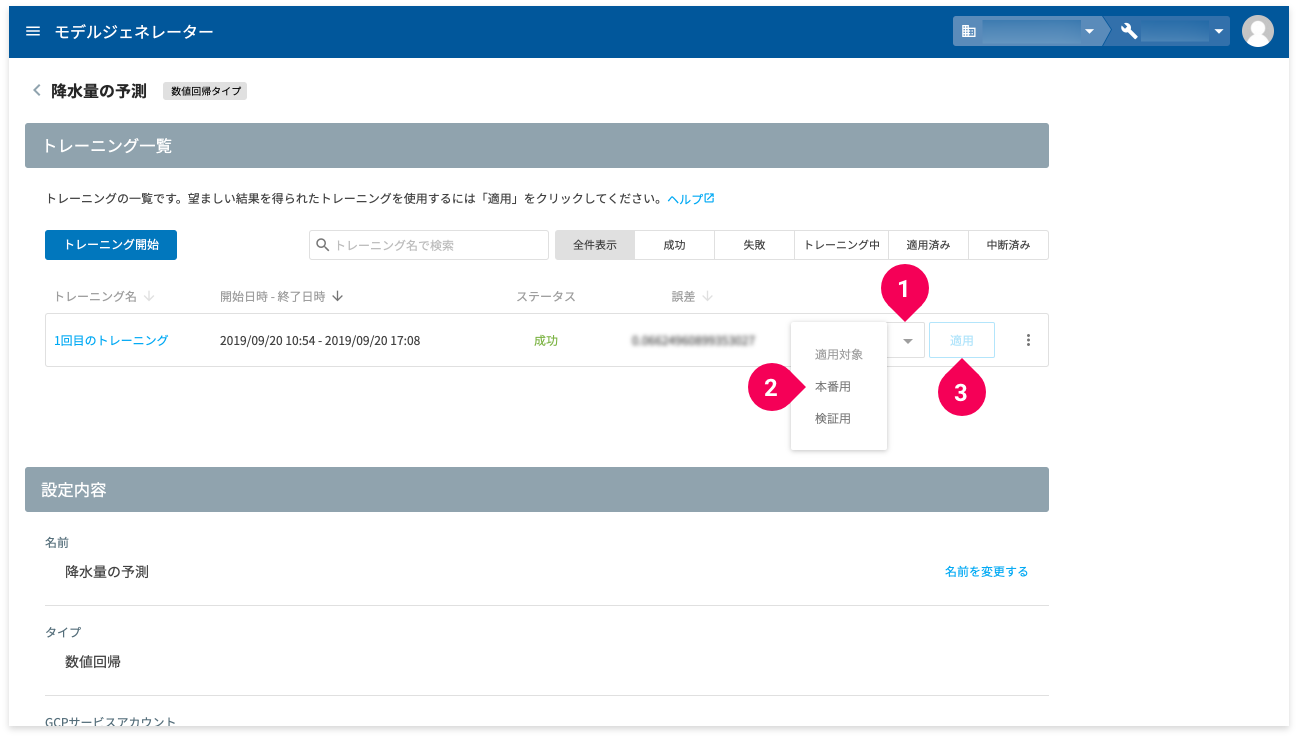This screenshot has width=1298, height=738.
Task: Sort by 誤差 column header
Action: point(692,296)
